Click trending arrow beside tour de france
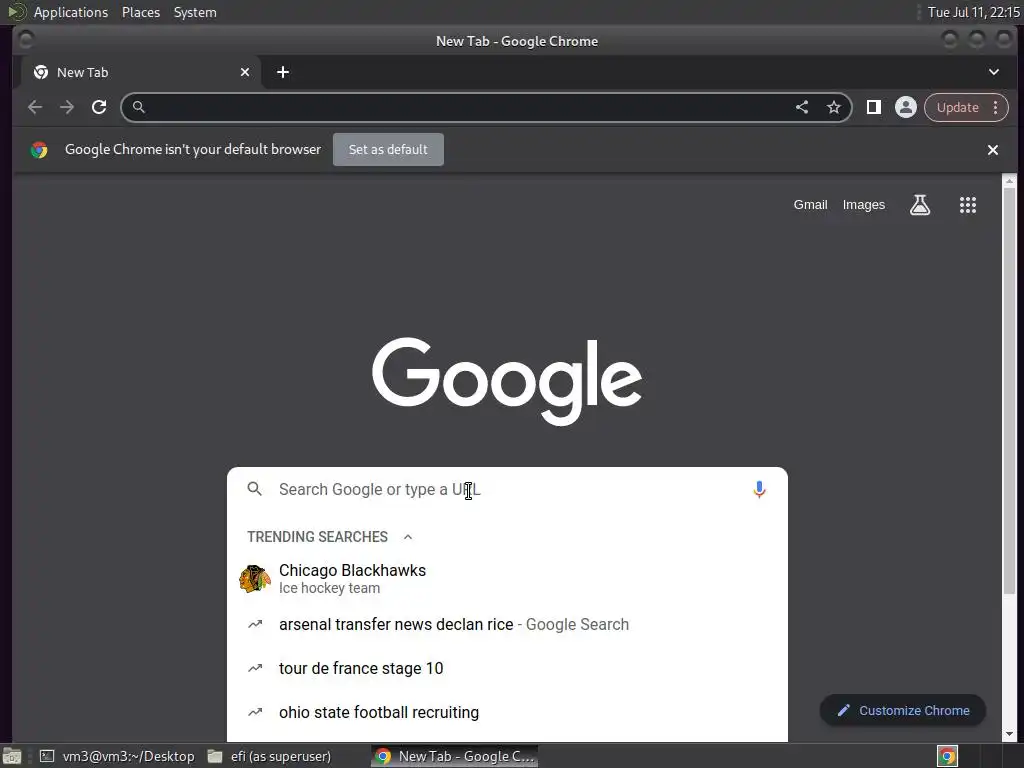Image resolution: width=1024 pixels, height=768 pixels. (x=255, y=668)
